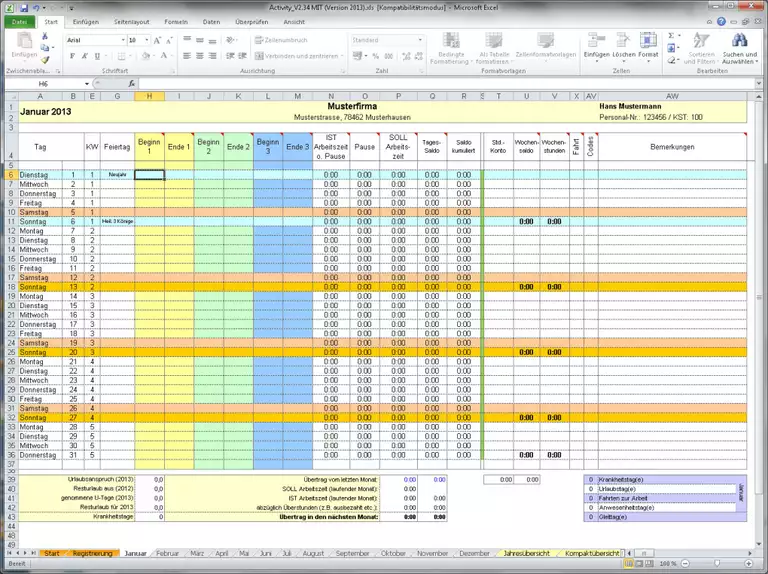
Task: Click the Undo arrow icon
Action: 35,7
